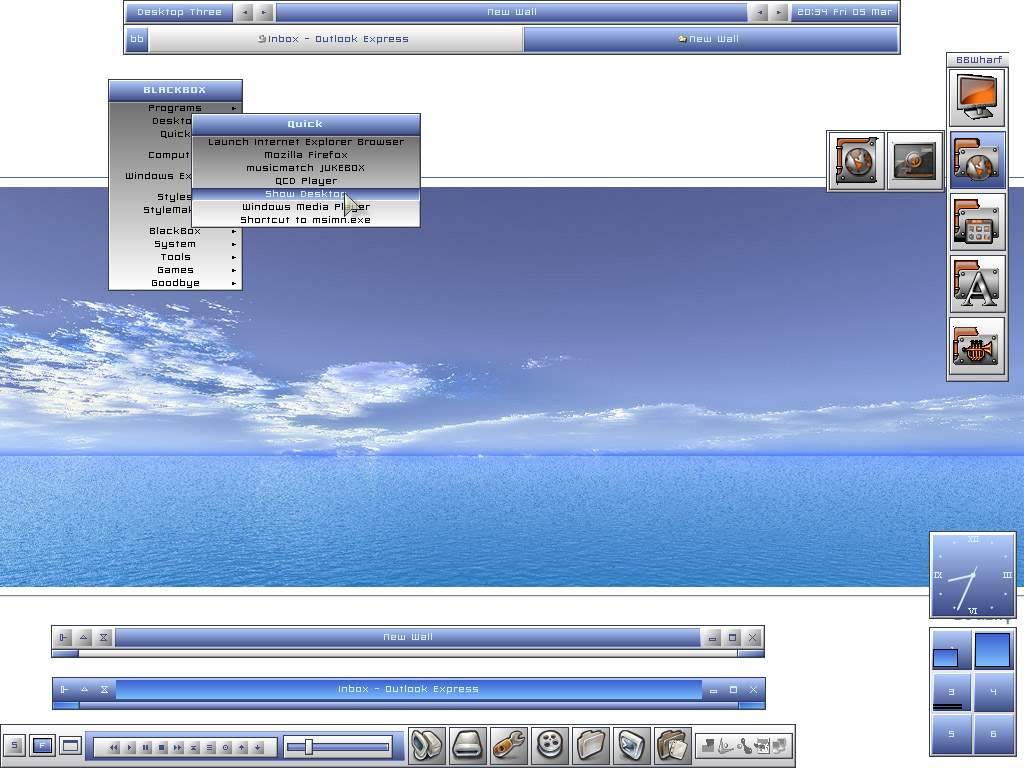Screen dimensions: 1024x768
Task: Expand the Goodbye submenu
Action: 175,283
